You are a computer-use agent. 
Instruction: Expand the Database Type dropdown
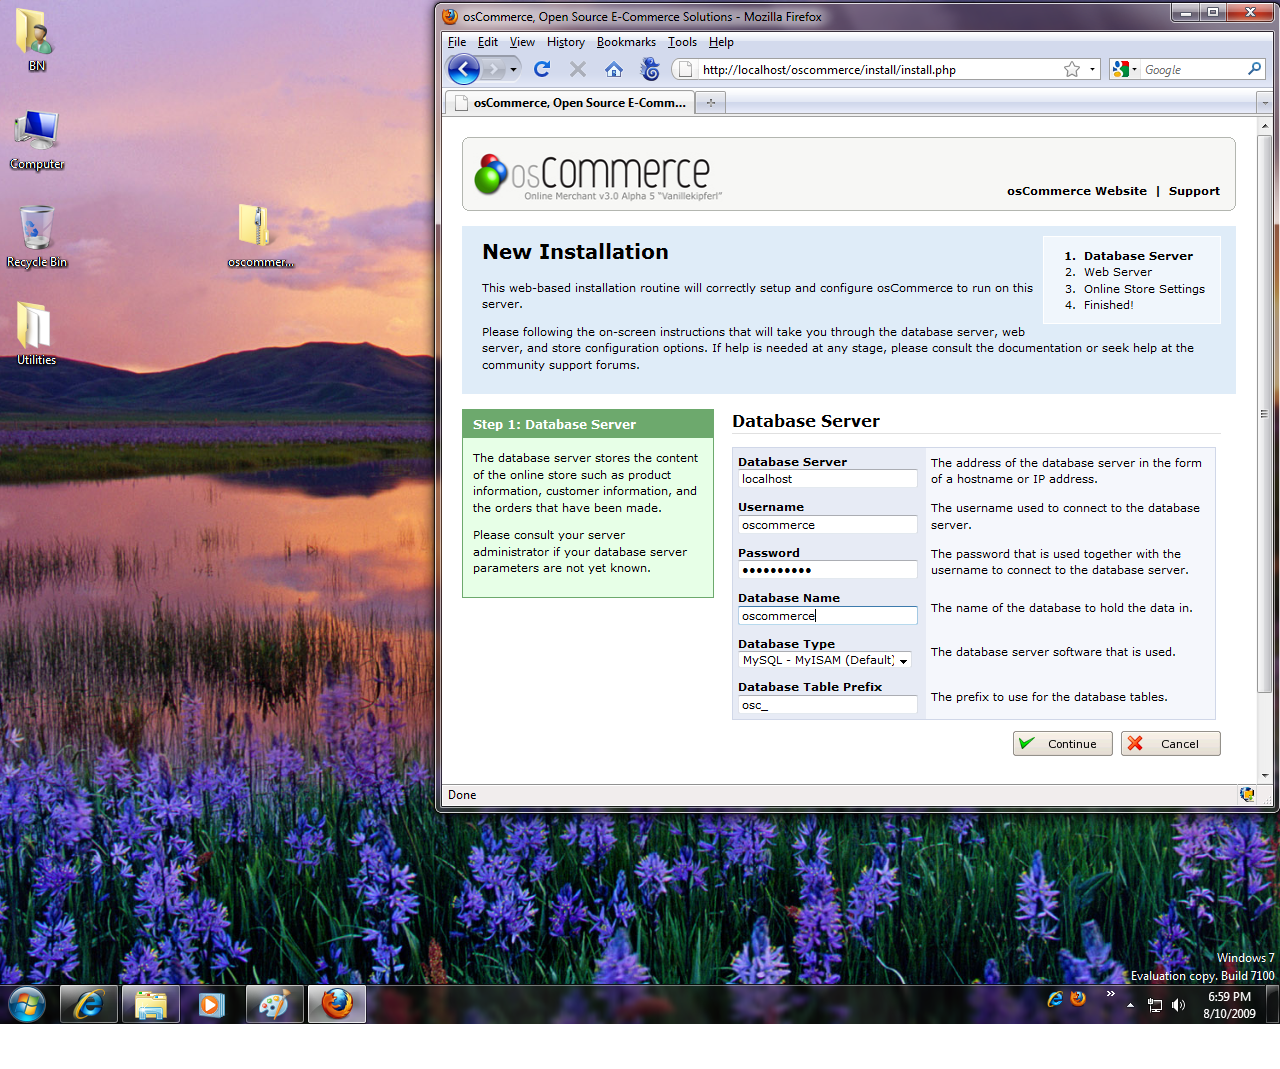tap(903, 661)
